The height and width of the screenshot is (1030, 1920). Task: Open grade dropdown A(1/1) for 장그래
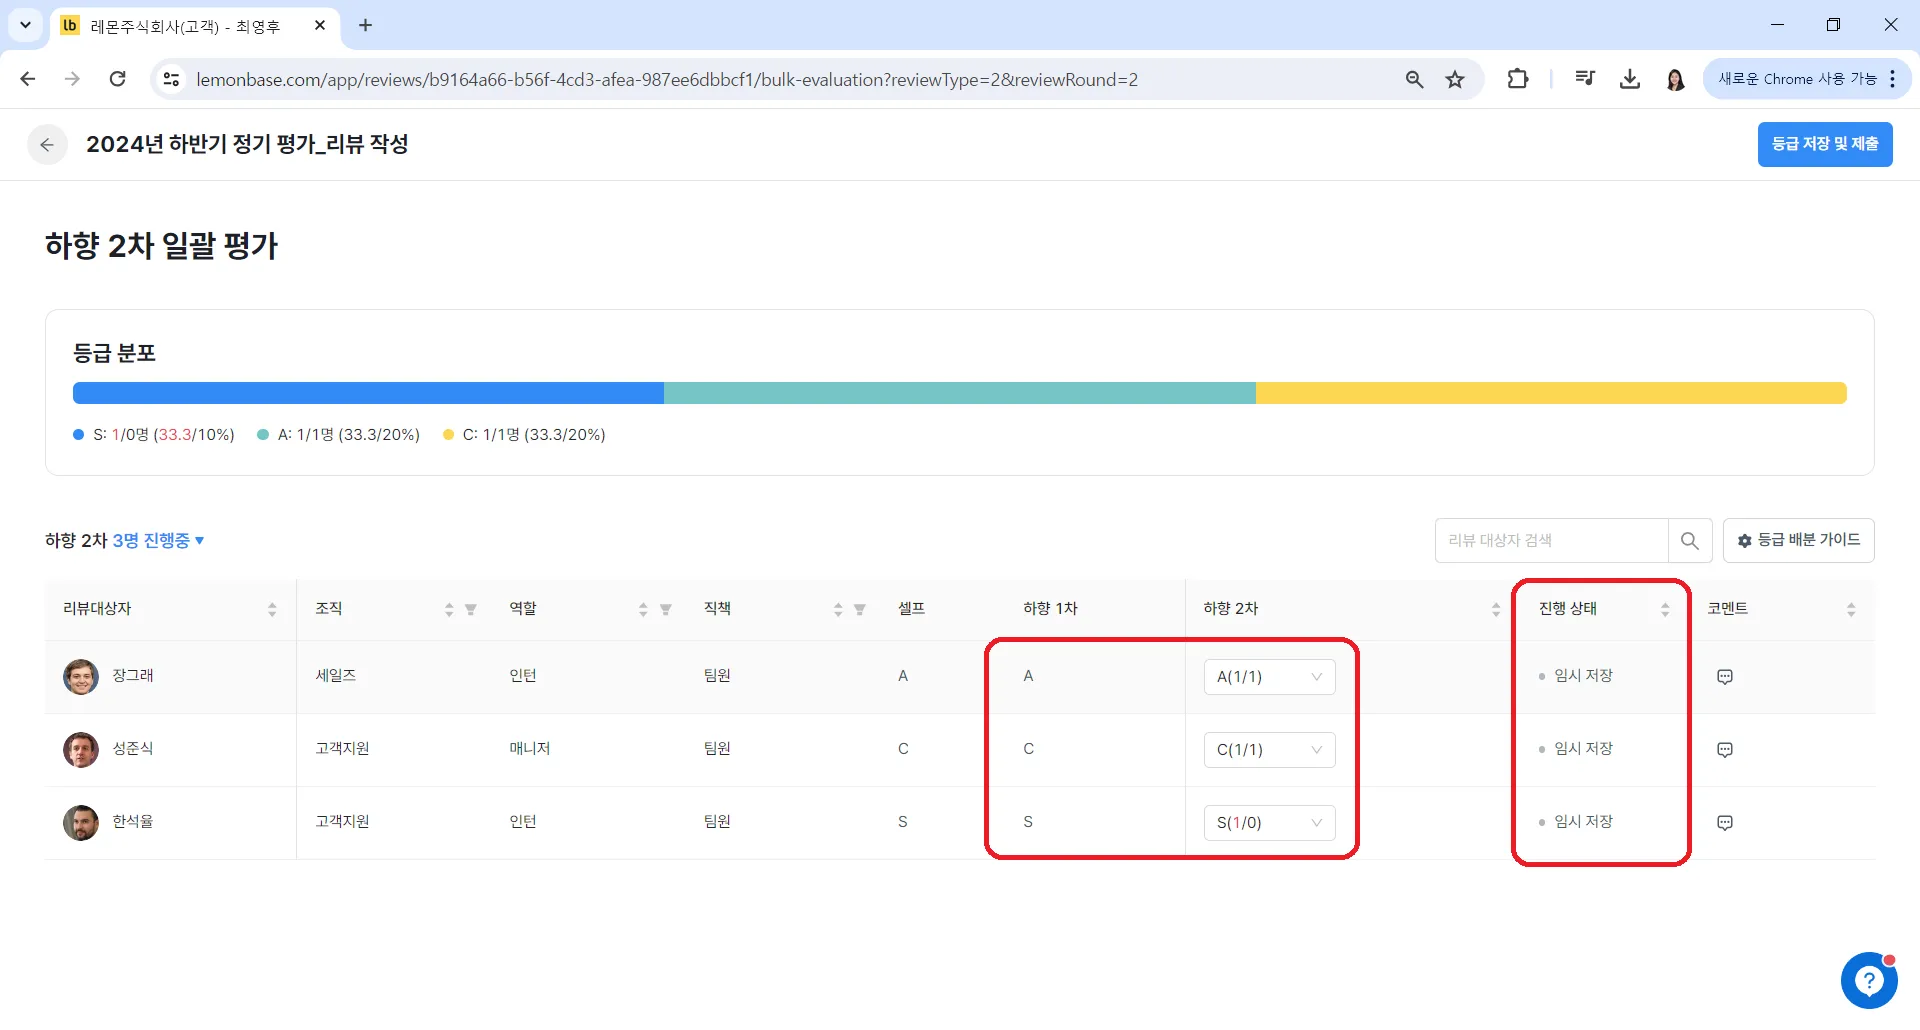pyautogui.click(x=1270, y=677)
